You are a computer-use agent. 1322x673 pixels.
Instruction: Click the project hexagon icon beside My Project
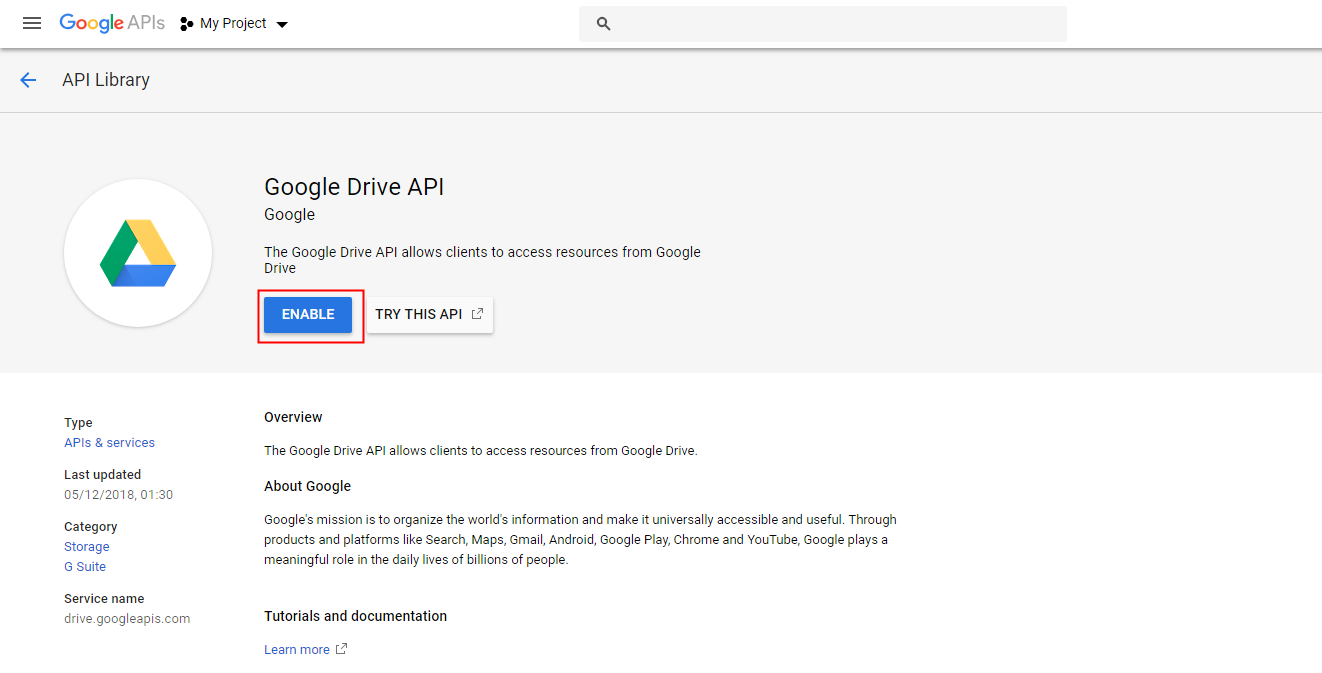186,24
